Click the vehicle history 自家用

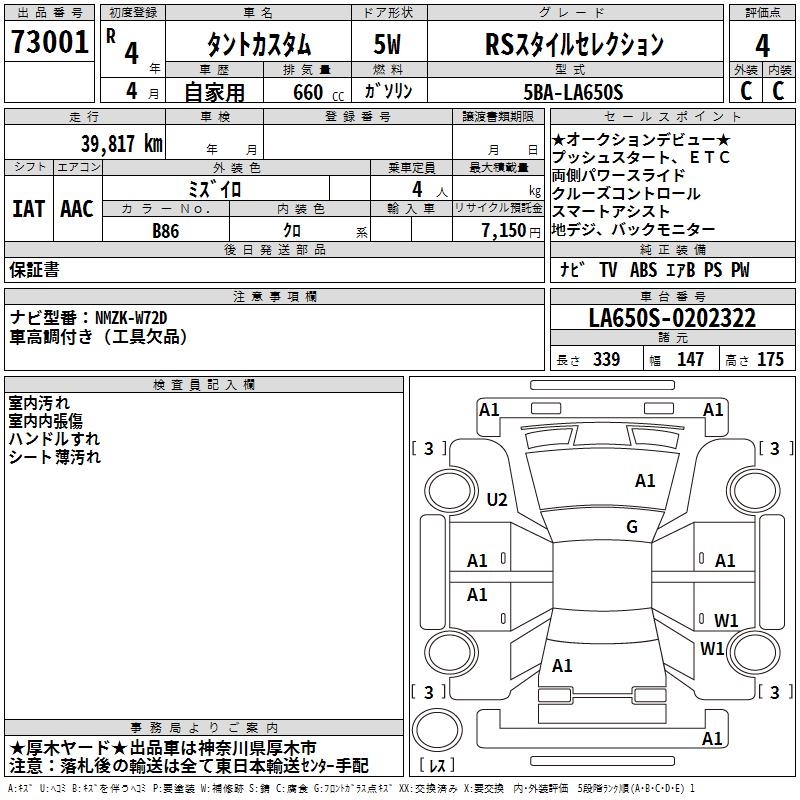(x=214, y=92)
